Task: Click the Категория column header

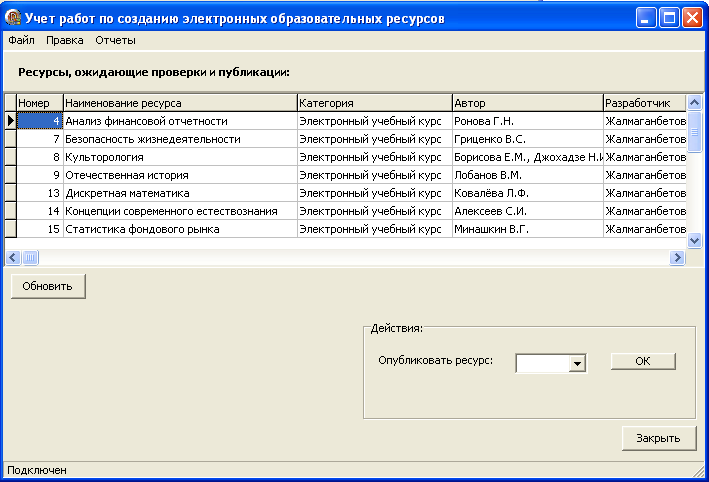Action: tap(374, 103)
